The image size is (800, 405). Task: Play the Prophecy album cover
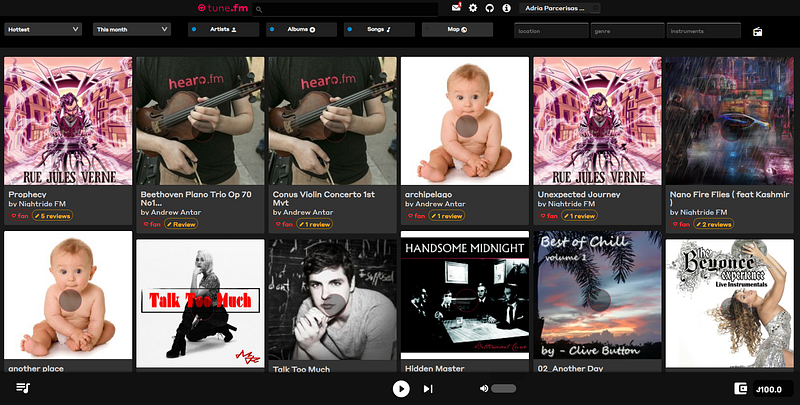point(68,121)
